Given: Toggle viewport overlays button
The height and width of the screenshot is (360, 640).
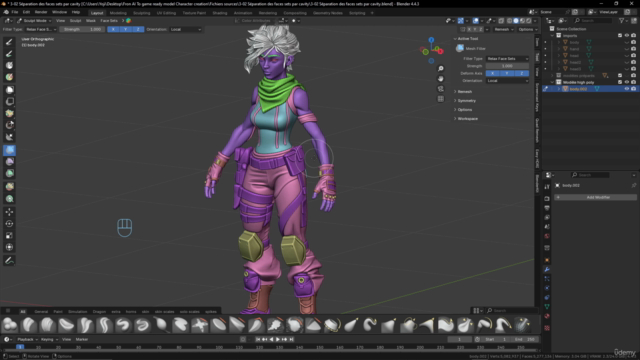Looking at the screenshot, I should point(476,21).
